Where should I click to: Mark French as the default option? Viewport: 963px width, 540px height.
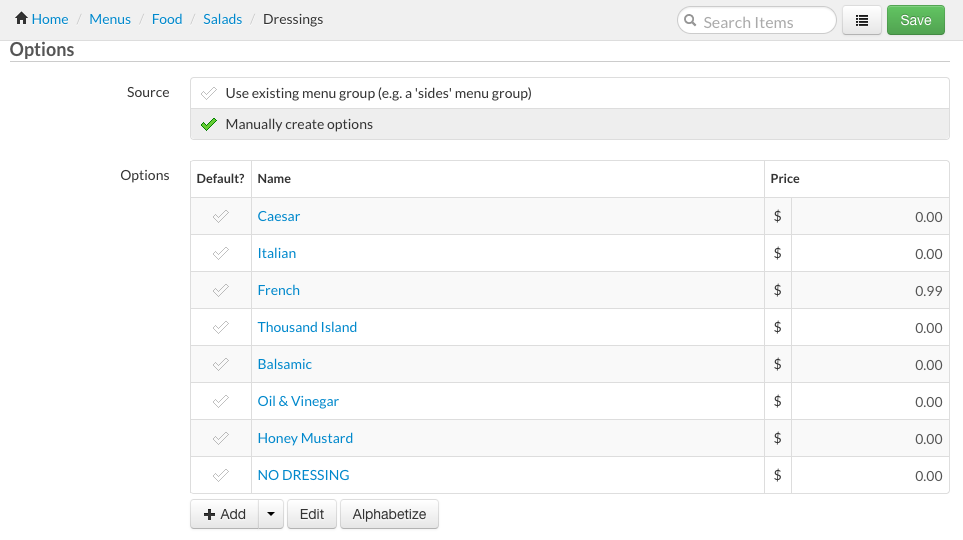(x=221, y=290)
